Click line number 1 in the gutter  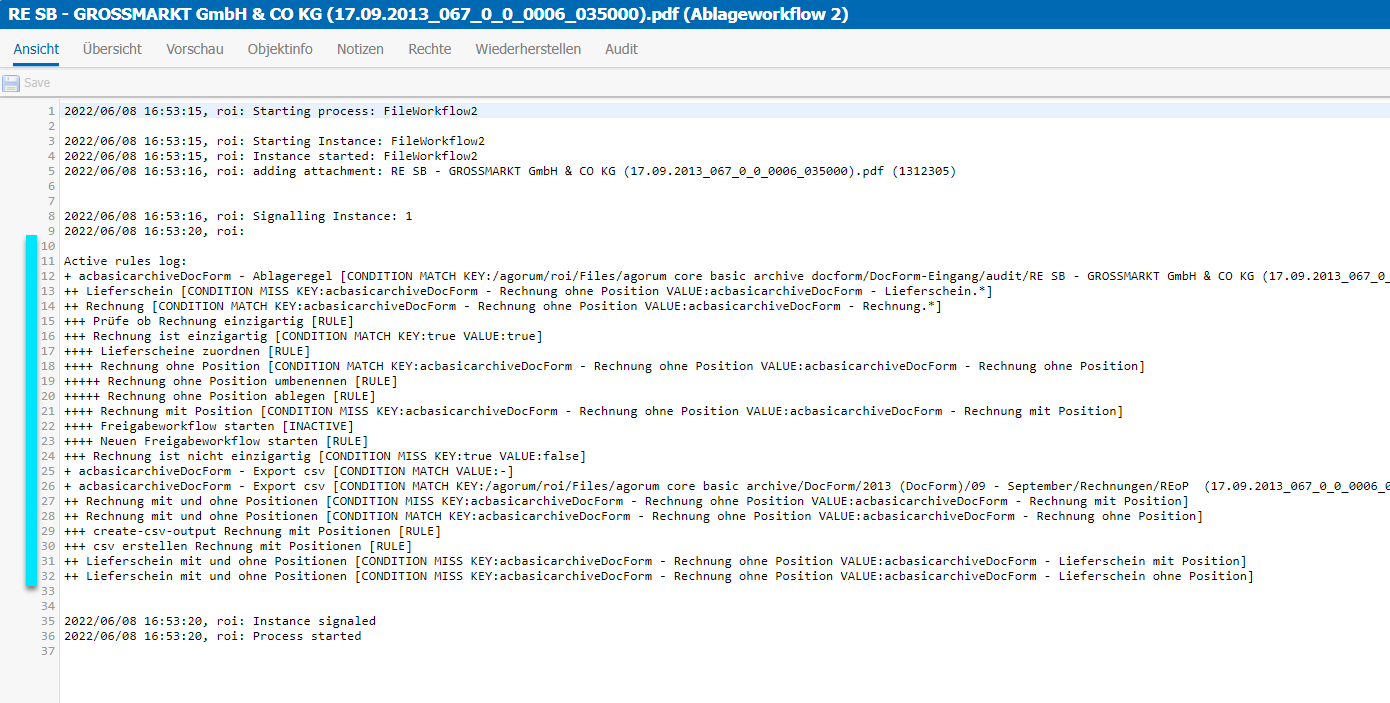[51, 111]
